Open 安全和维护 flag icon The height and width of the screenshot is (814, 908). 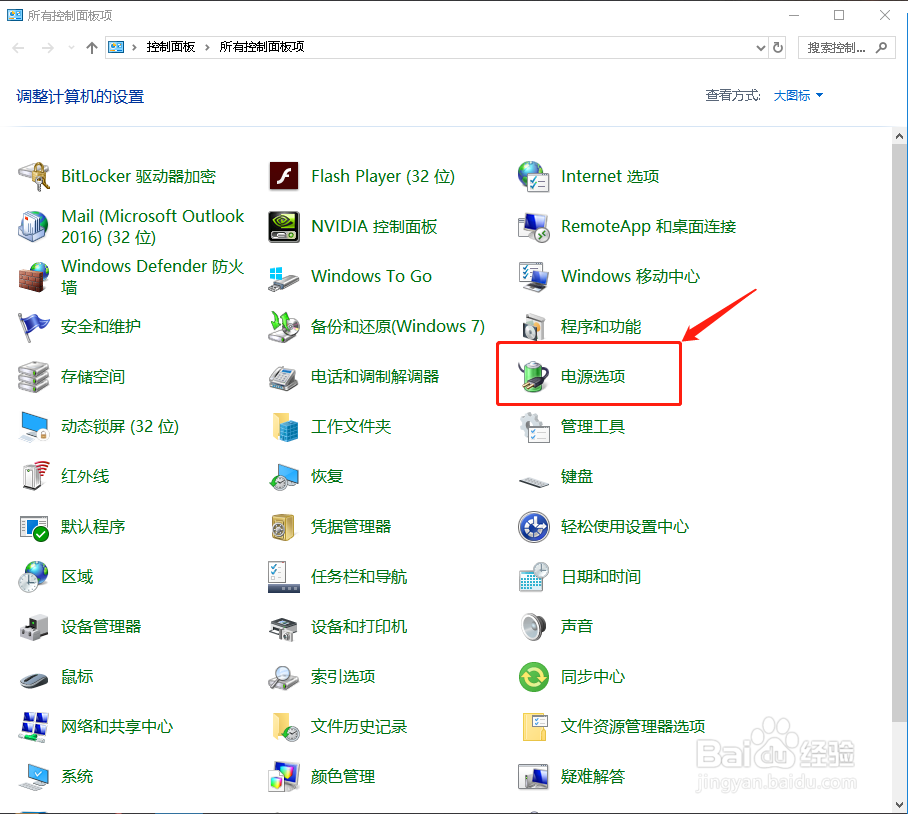(34, 327)
